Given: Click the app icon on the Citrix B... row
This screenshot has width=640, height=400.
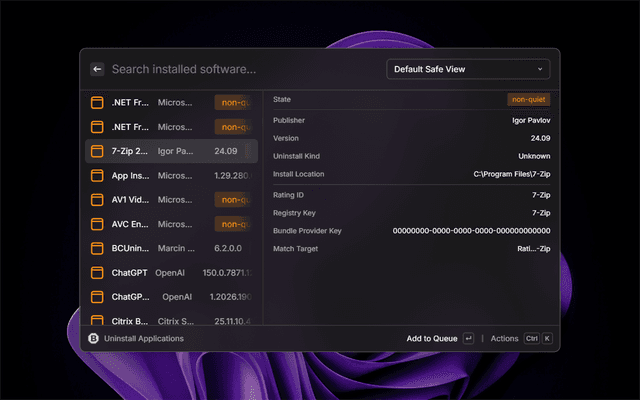Looking at the screenshot, I should click(97, 320).
